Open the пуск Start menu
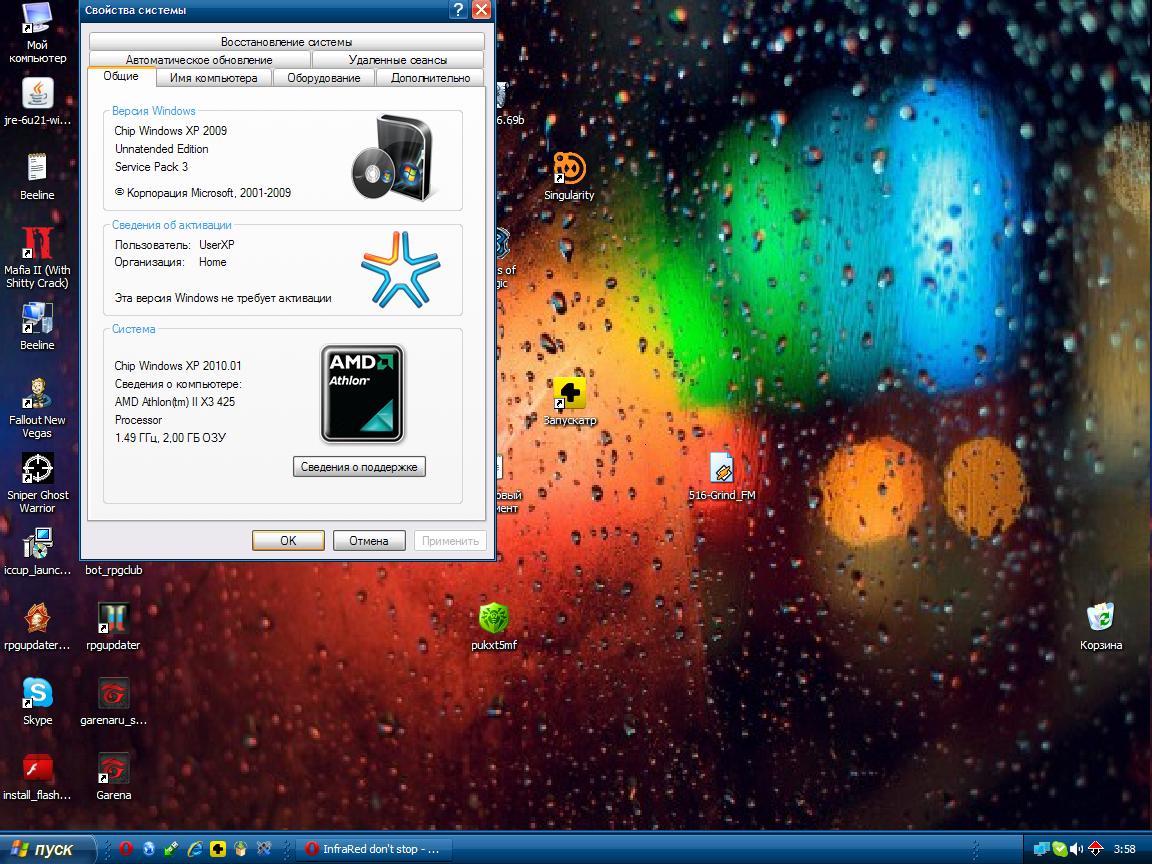This screenshot has height=864, width=1152. [47, 849]
